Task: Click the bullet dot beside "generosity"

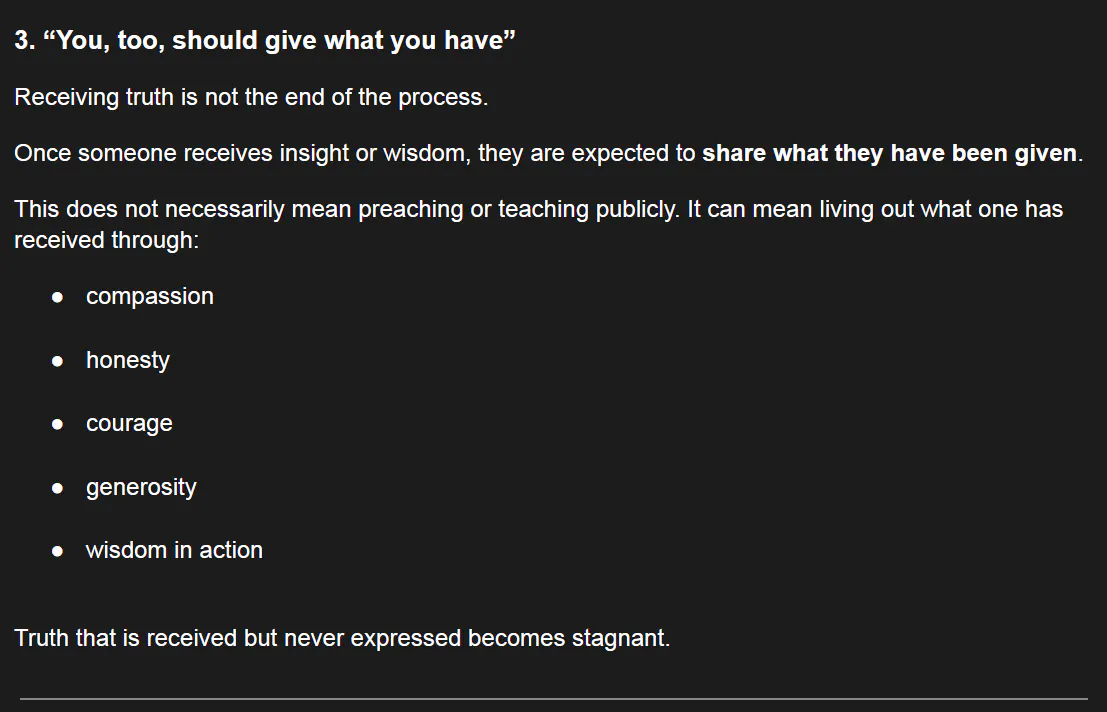Action: coord(58,488)
